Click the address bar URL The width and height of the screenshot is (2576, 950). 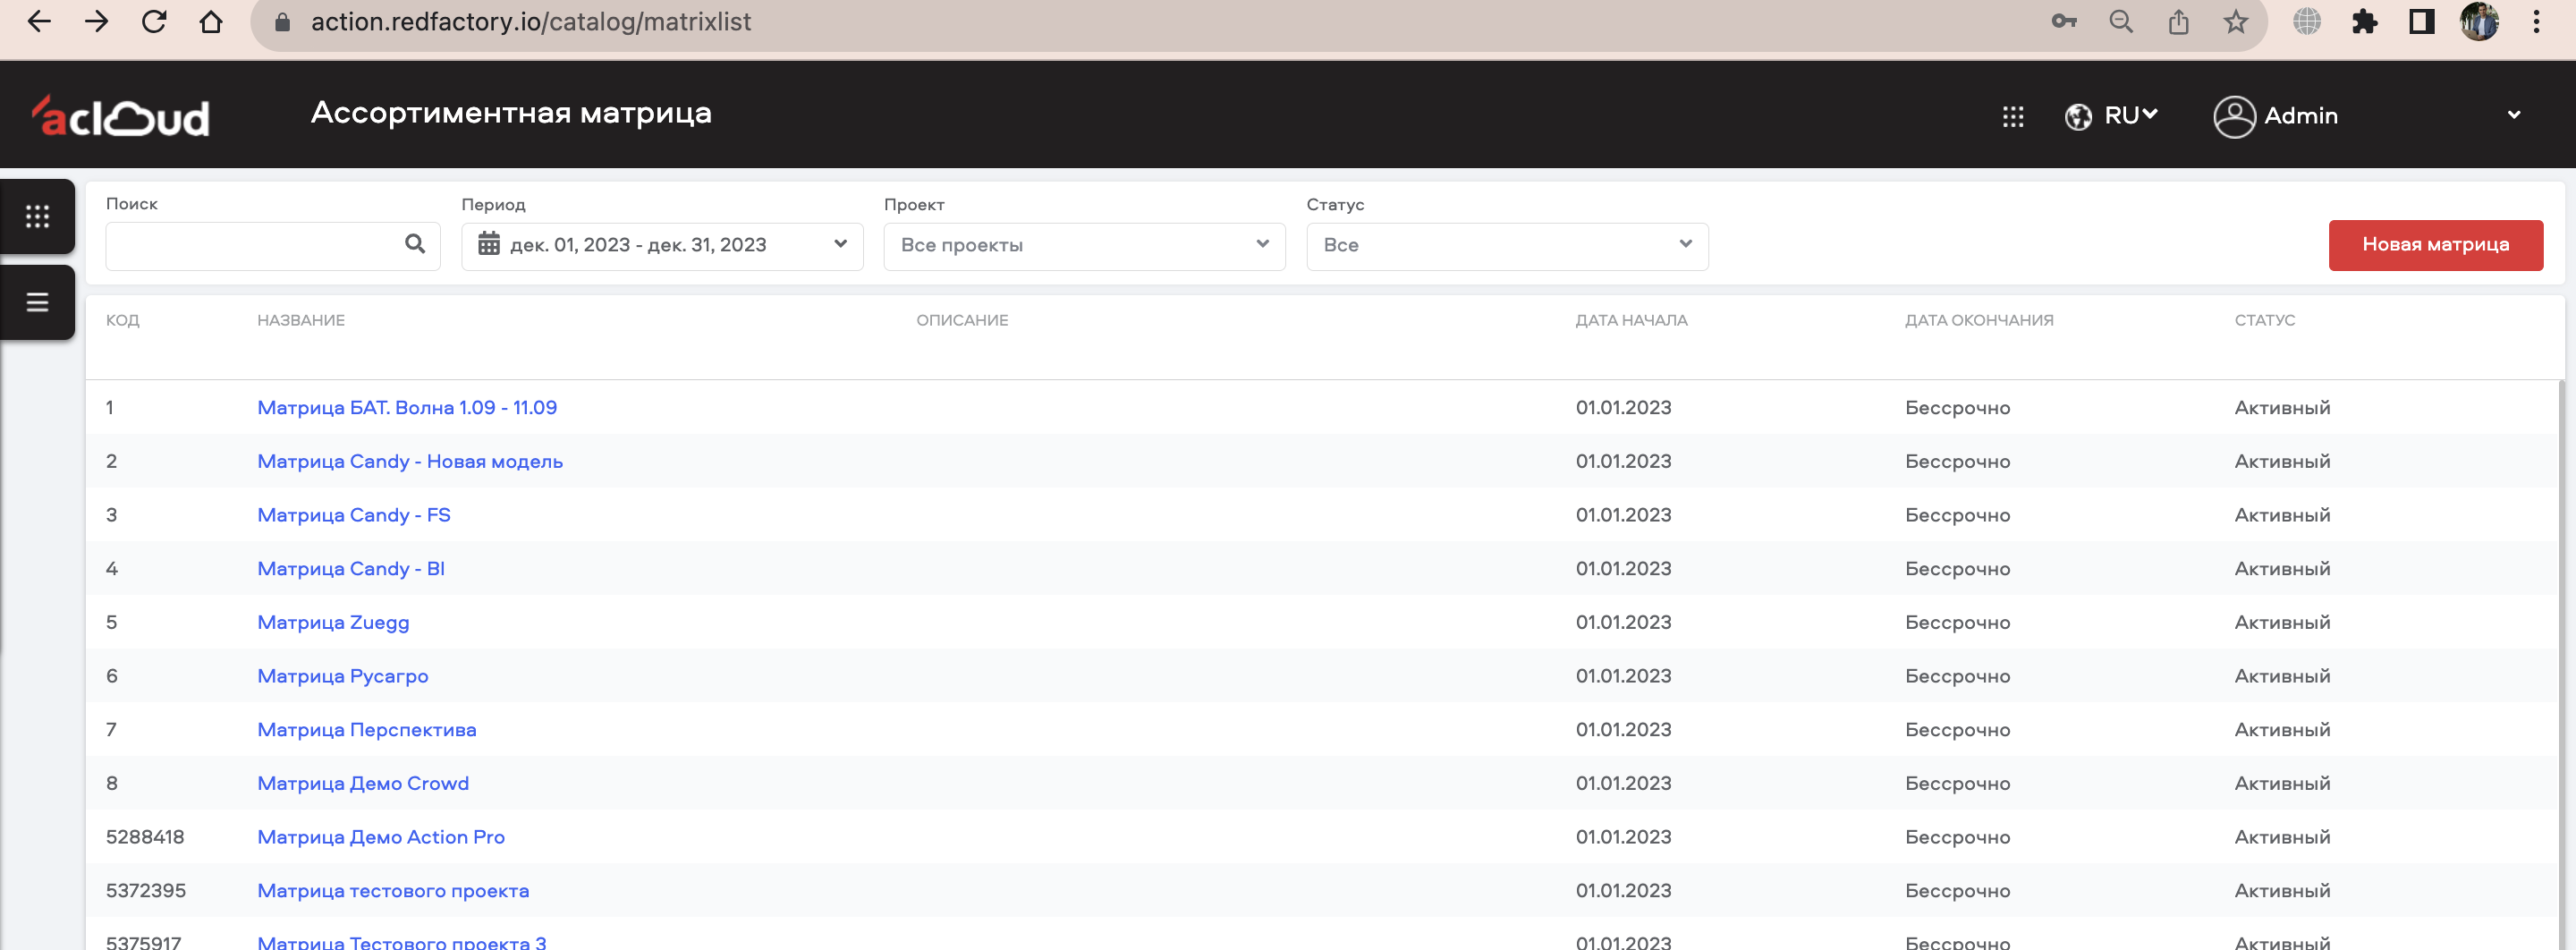tap(531, 22)
